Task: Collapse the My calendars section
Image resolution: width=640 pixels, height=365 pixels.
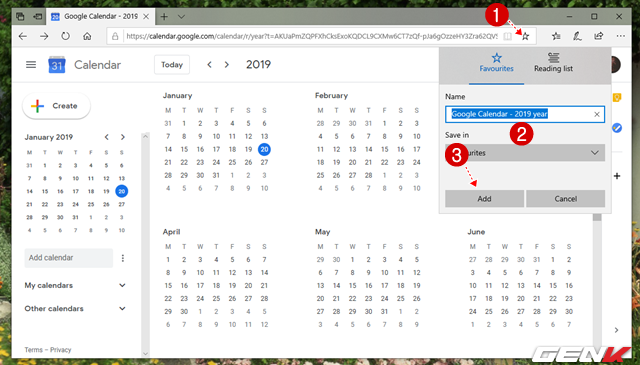Action: pyautogui.click(x=122, y=285)
